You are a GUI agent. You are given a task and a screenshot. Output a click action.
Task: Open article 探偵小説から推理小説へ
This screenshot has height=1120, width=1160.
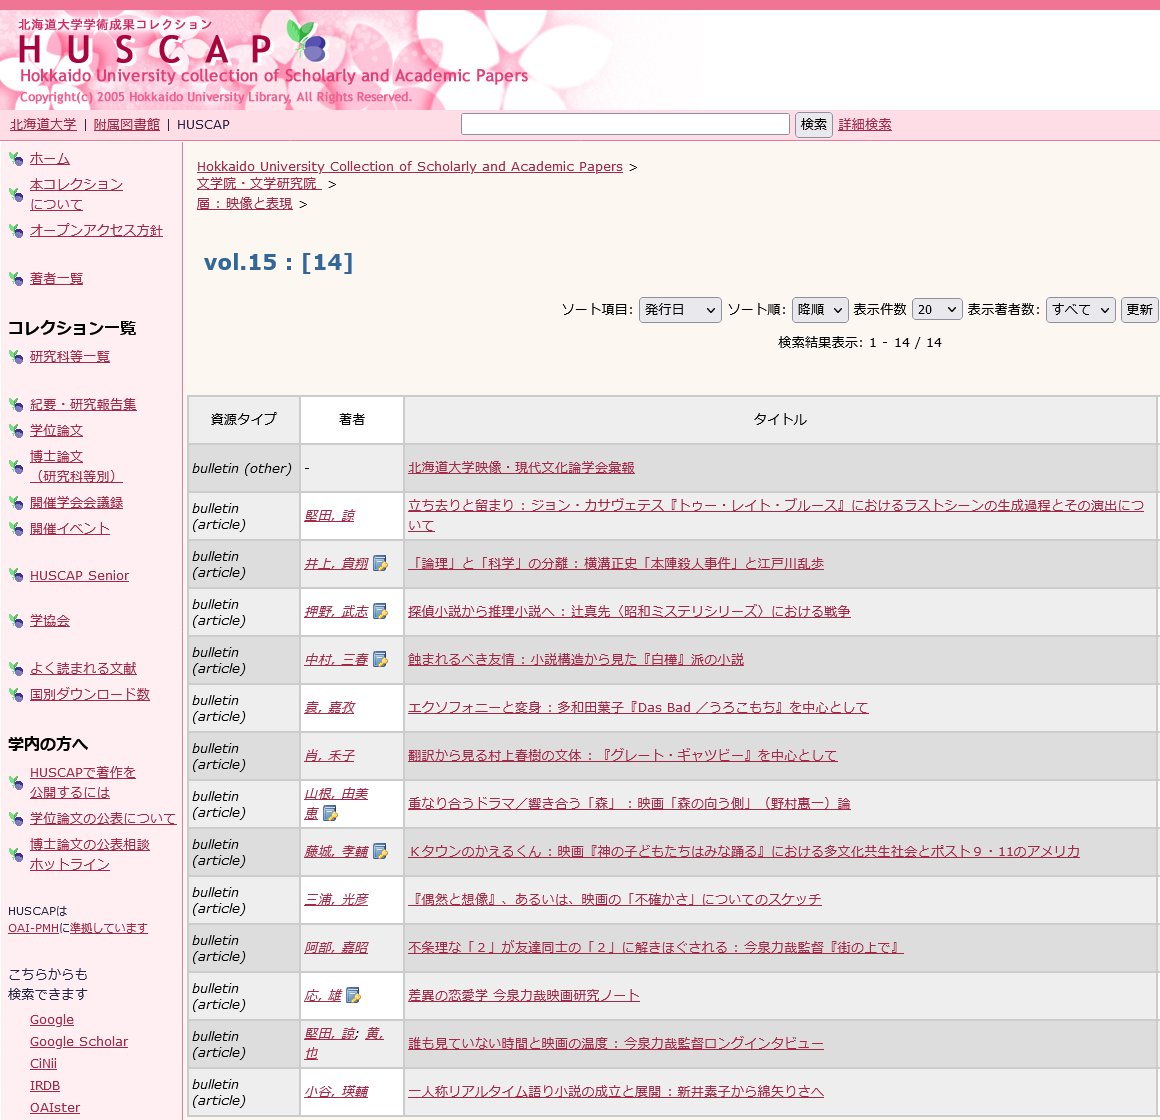[x=629, y=612]
